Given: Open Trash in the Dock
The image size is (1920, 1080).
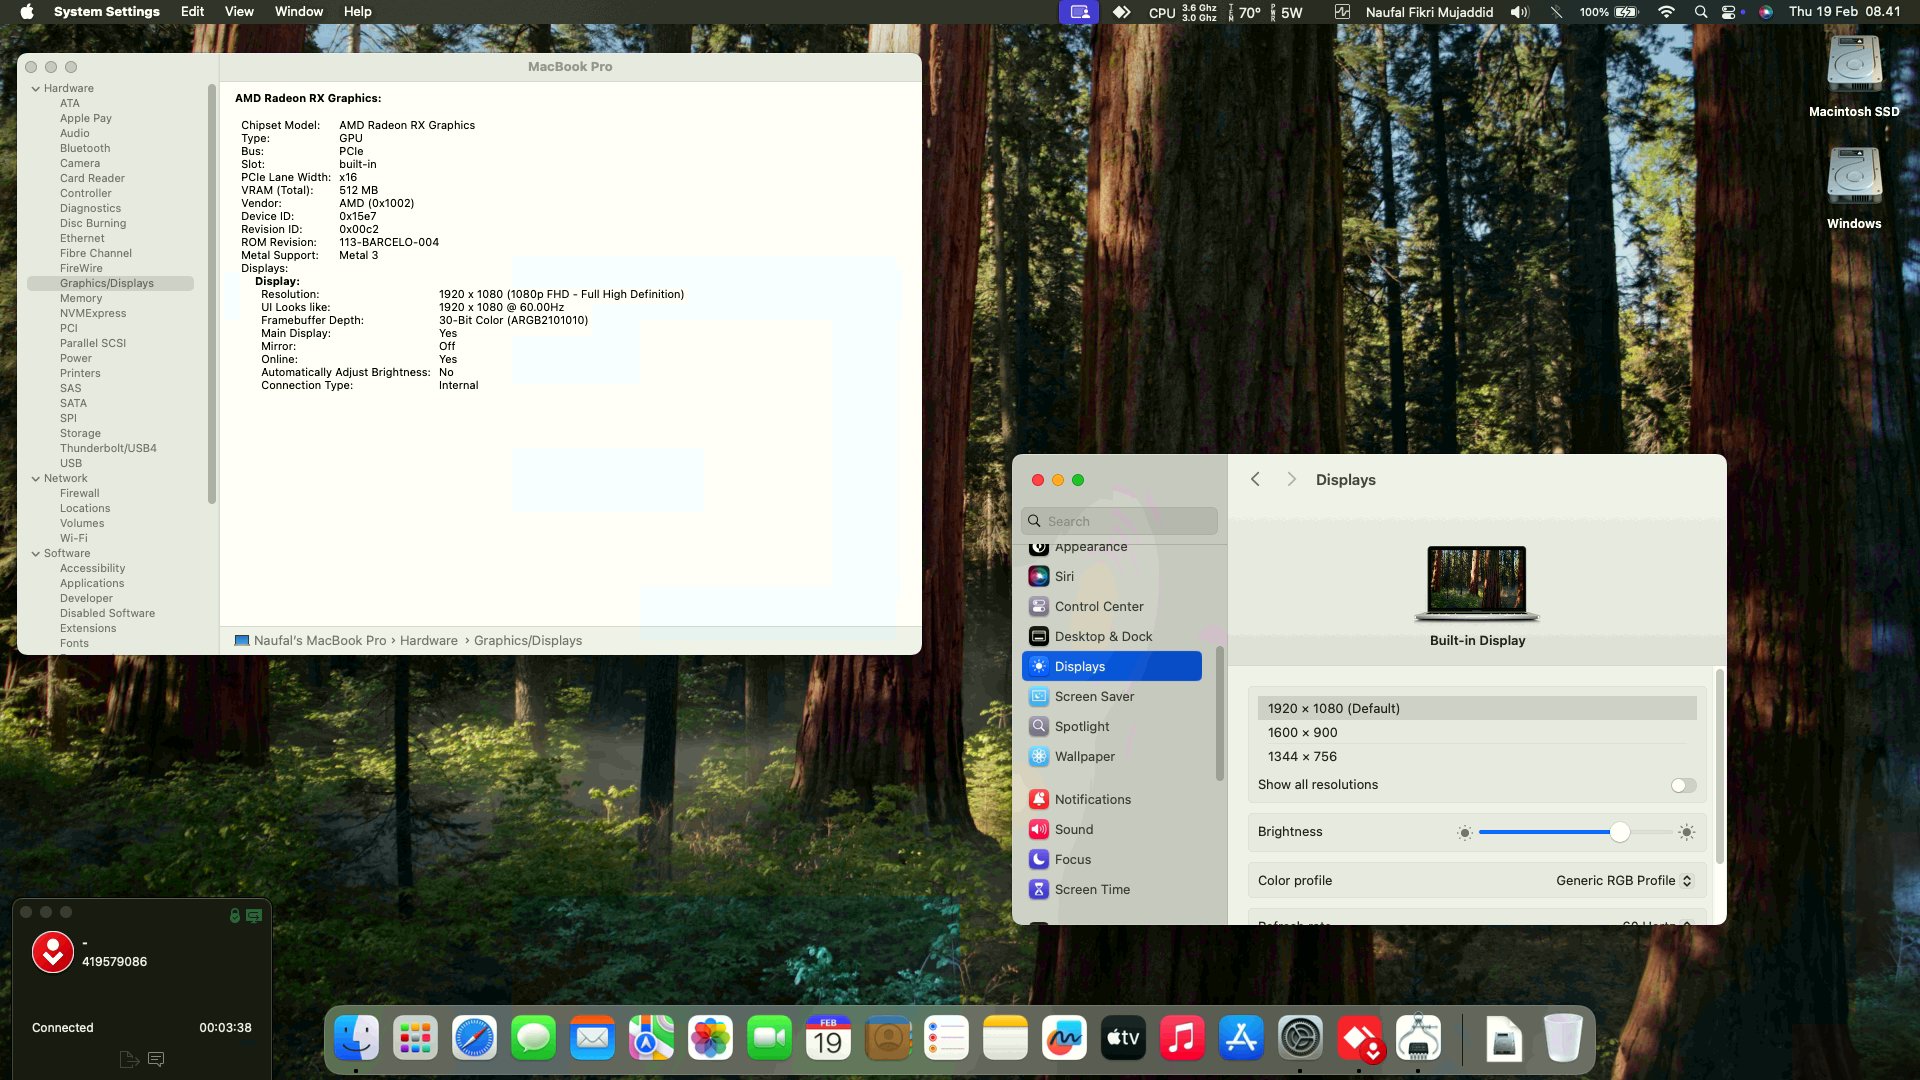Looking at the screenshot, I should point(1562,1039).
